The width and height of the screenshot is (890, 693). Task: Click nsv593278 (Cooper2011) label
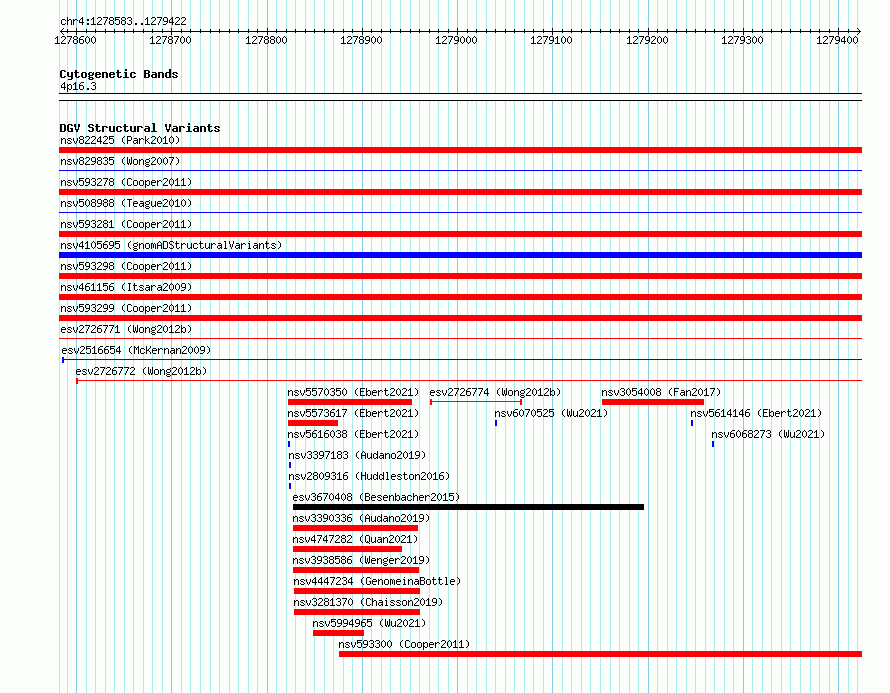(x=126, y=182)
